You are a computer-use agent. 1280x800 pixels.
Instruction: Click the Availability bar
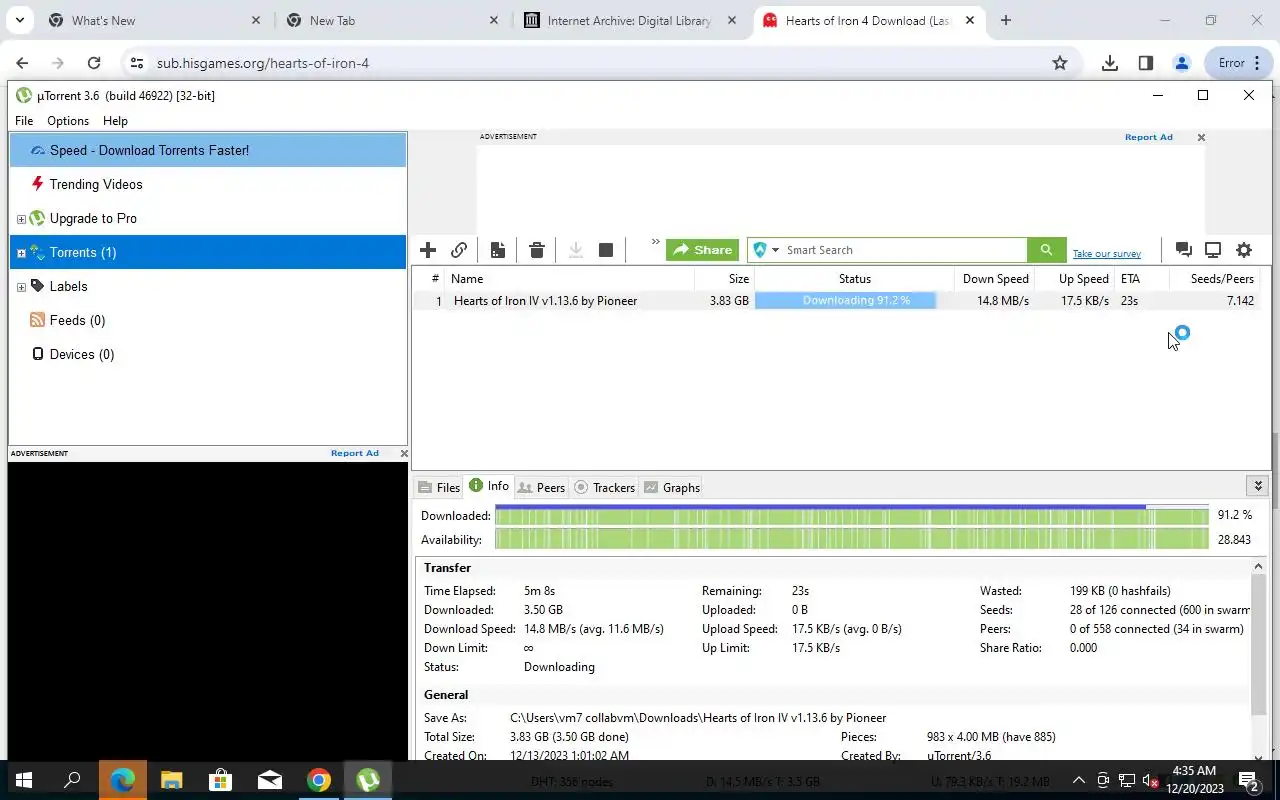(x=852, y=540)
